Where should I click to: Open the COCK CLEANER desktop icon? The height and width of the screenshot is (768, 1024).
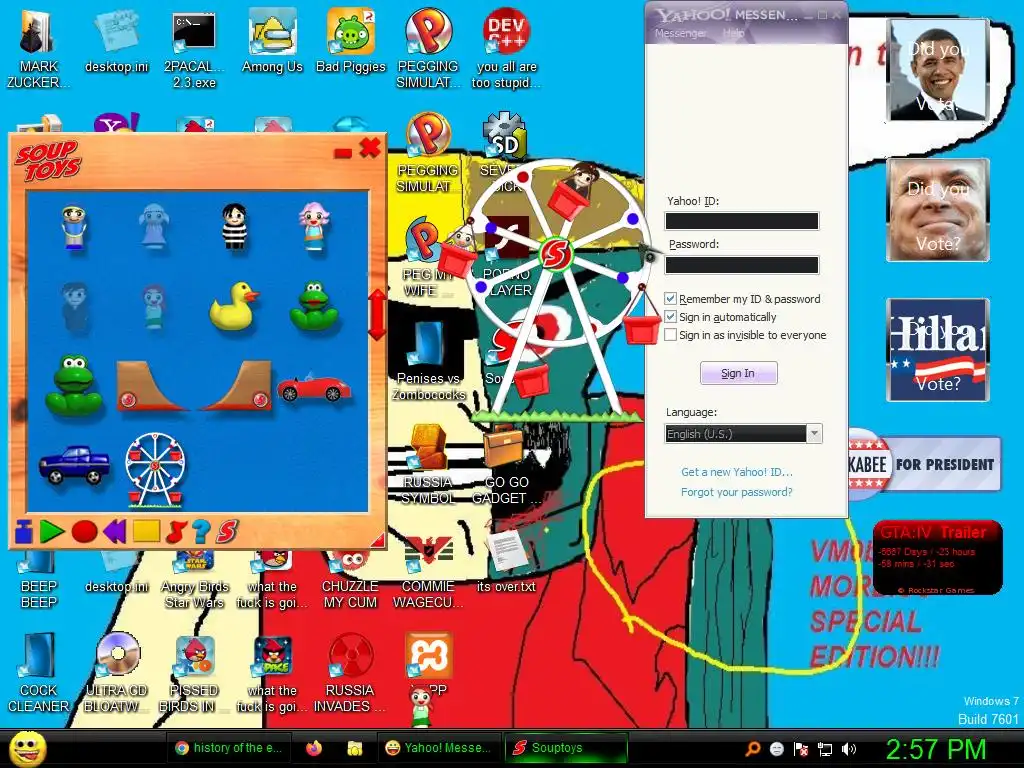pyautogui.click(x=39, y=673)
